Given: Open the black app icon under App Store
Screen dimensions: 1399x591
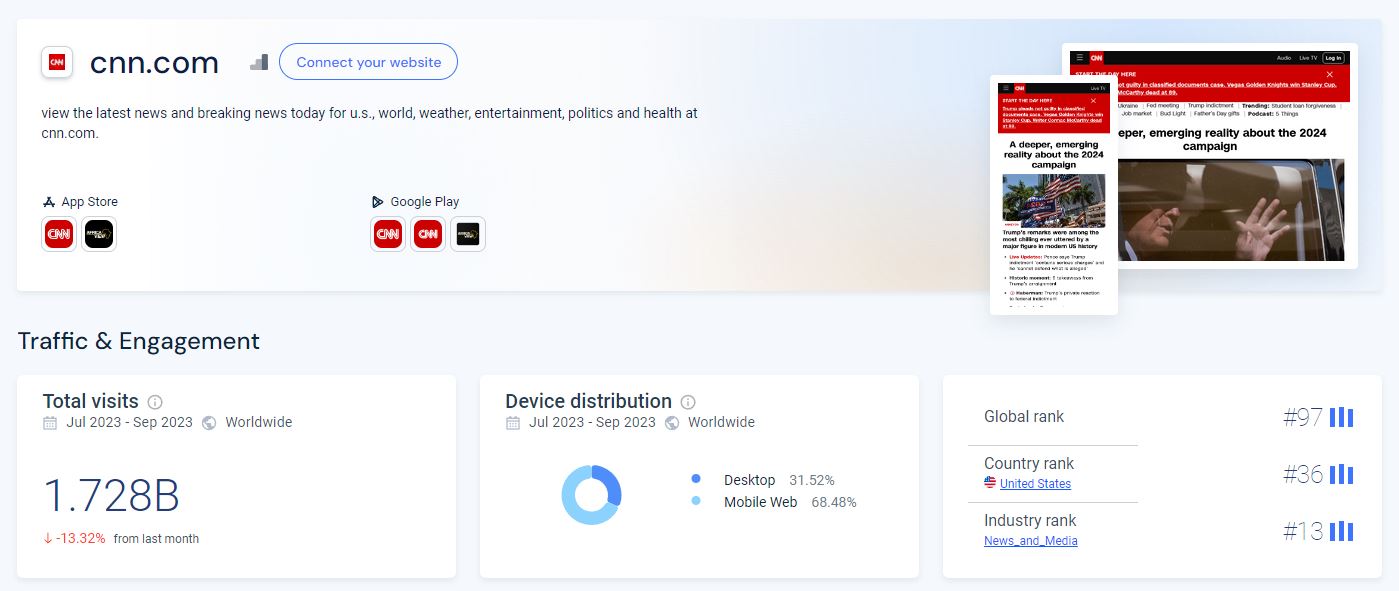Looking at the screenshot, I should pos(99,234).
